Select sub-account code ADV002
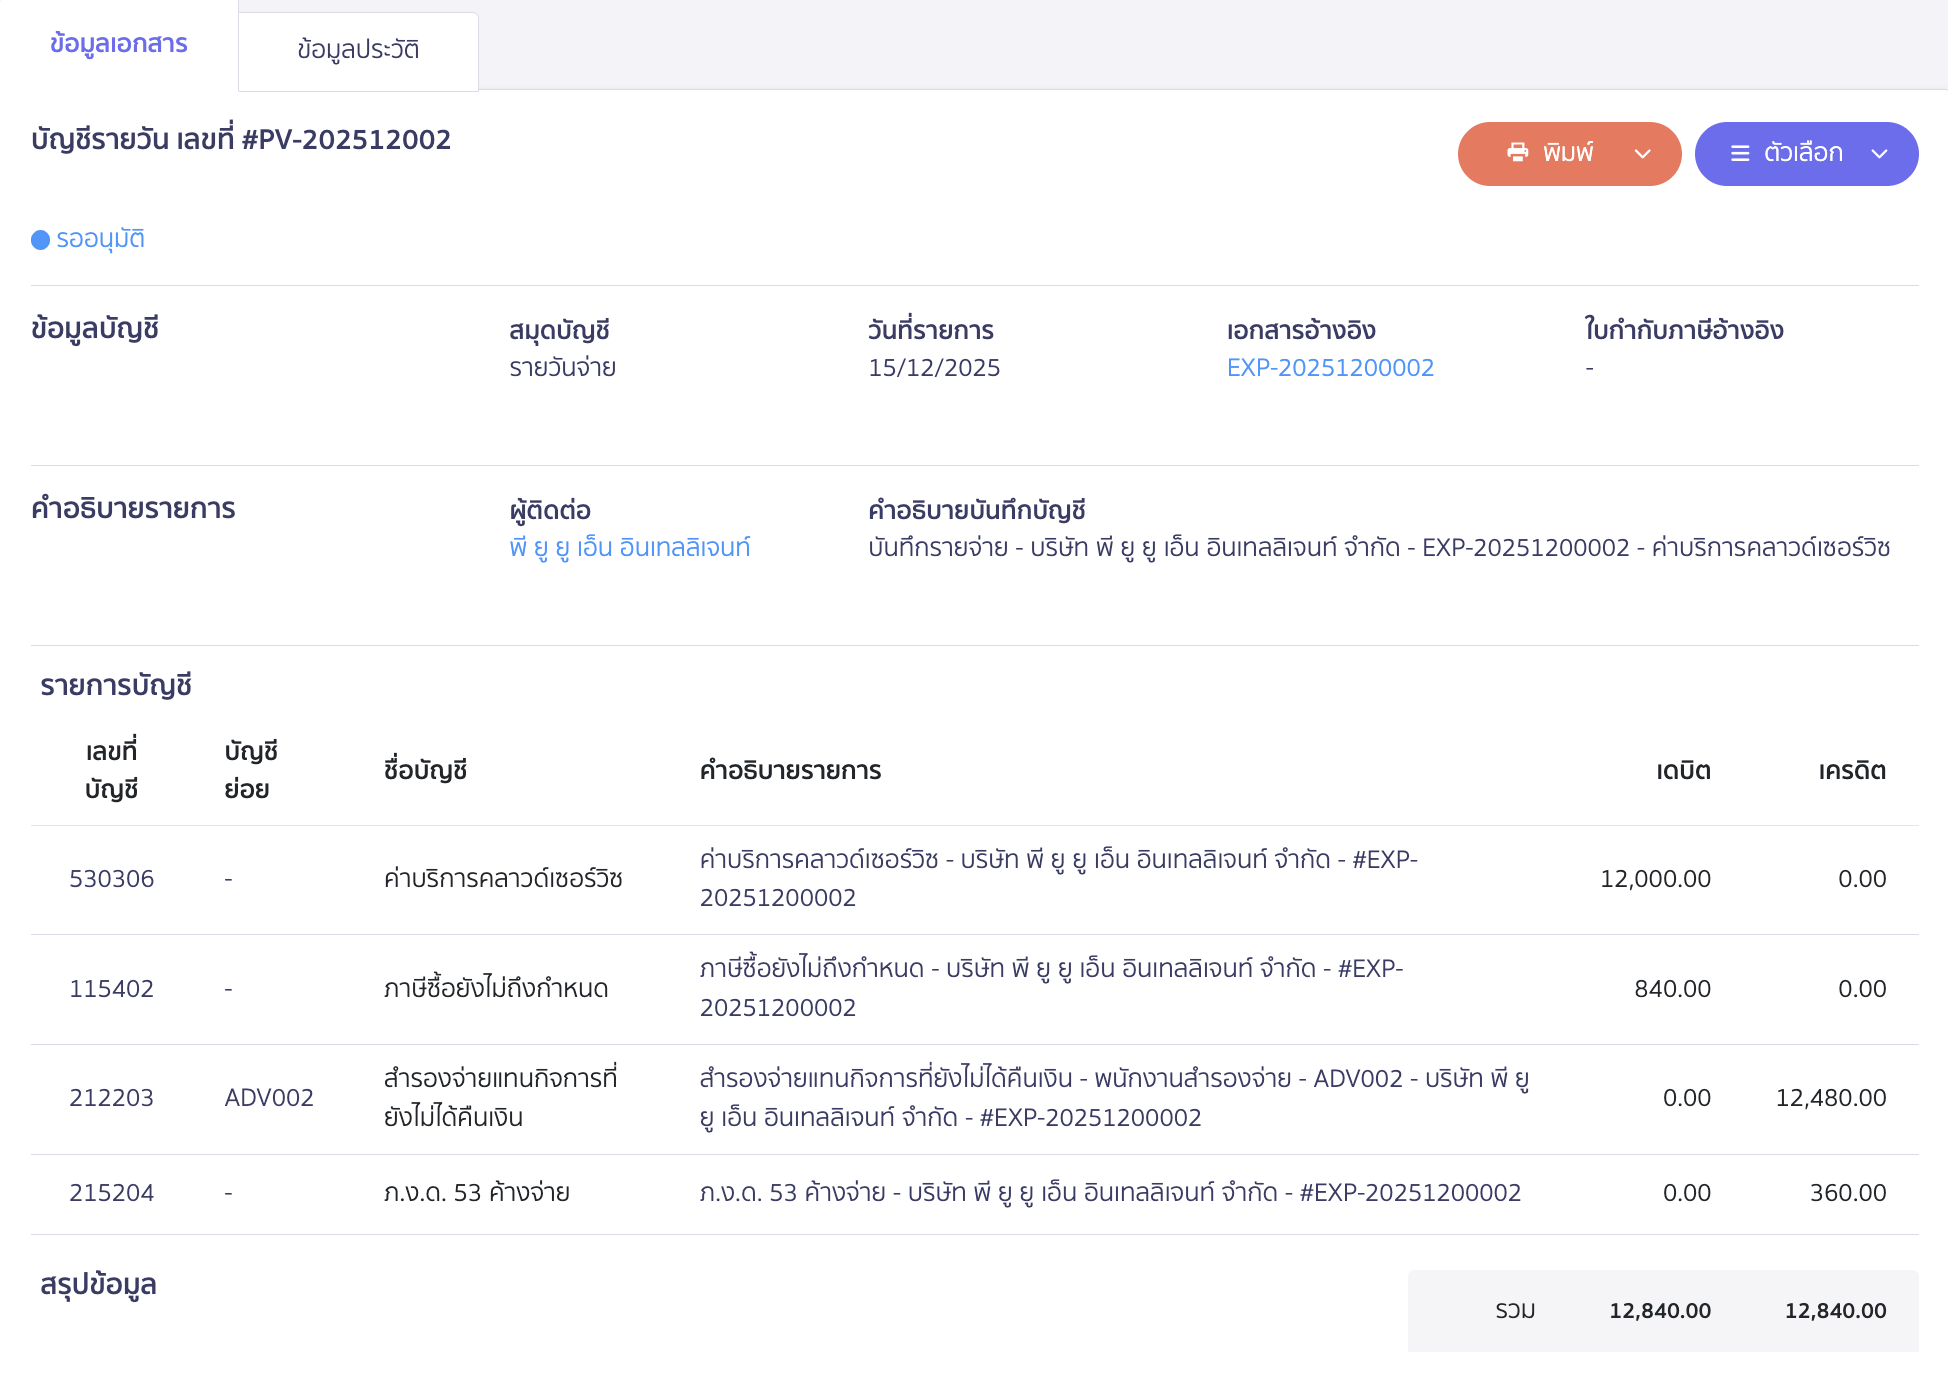The width and height of the screenshot is (1948, 1374). pos(269,1098)
